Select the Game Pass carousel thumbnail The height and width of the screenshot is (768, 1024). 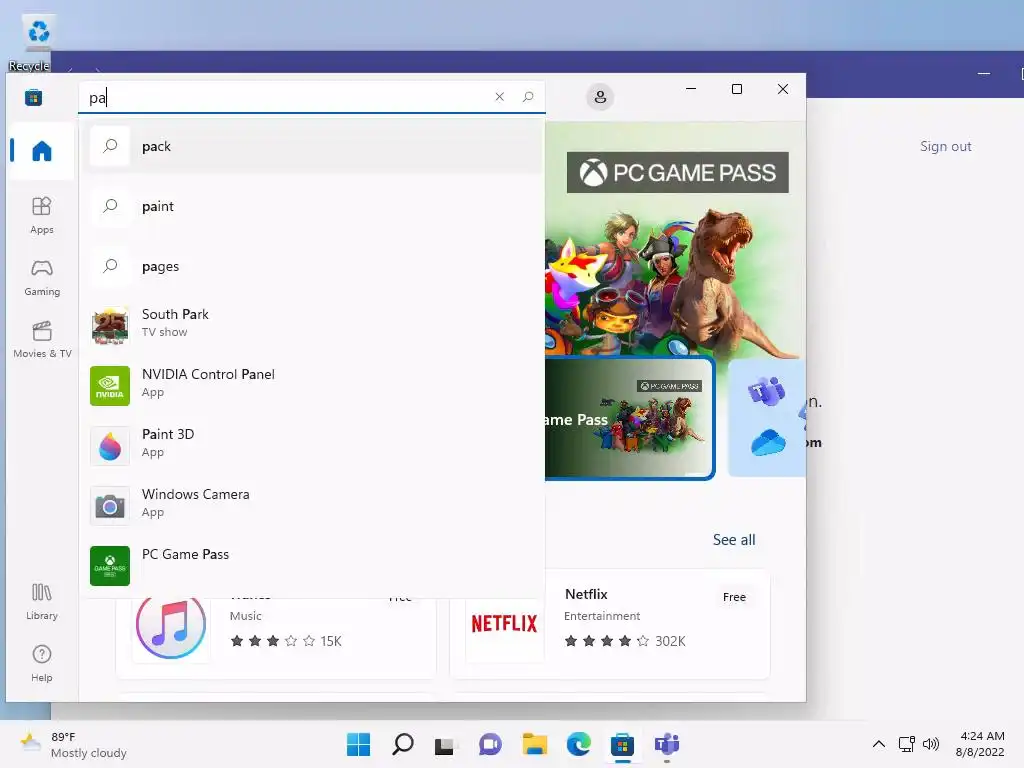pyautogui.click(x=630, y=418)
